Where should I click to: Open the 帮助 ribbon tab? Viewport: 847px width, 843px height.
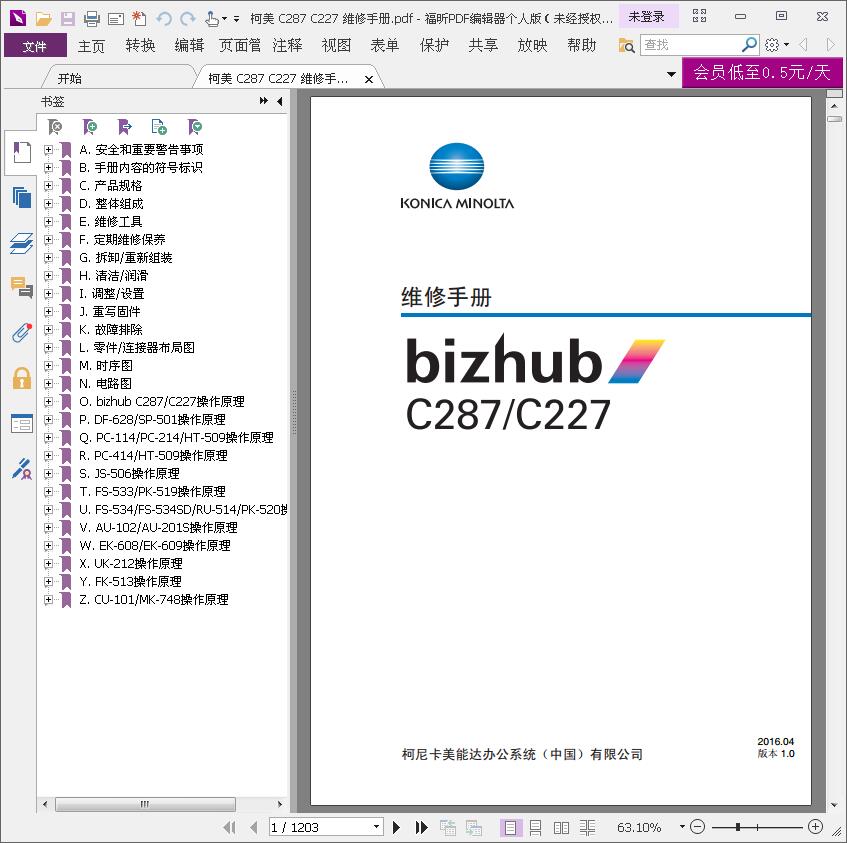[x=581, y=45]
